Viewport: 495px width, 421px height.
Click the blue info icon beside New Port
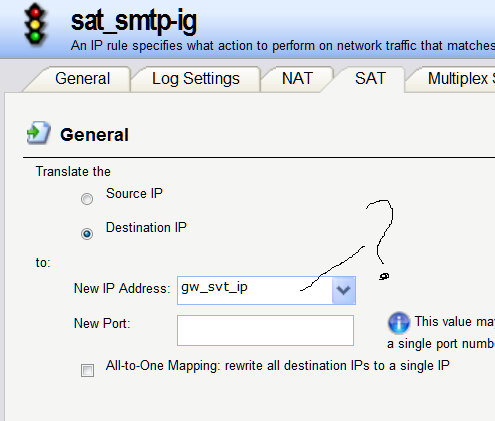point(399,323)
